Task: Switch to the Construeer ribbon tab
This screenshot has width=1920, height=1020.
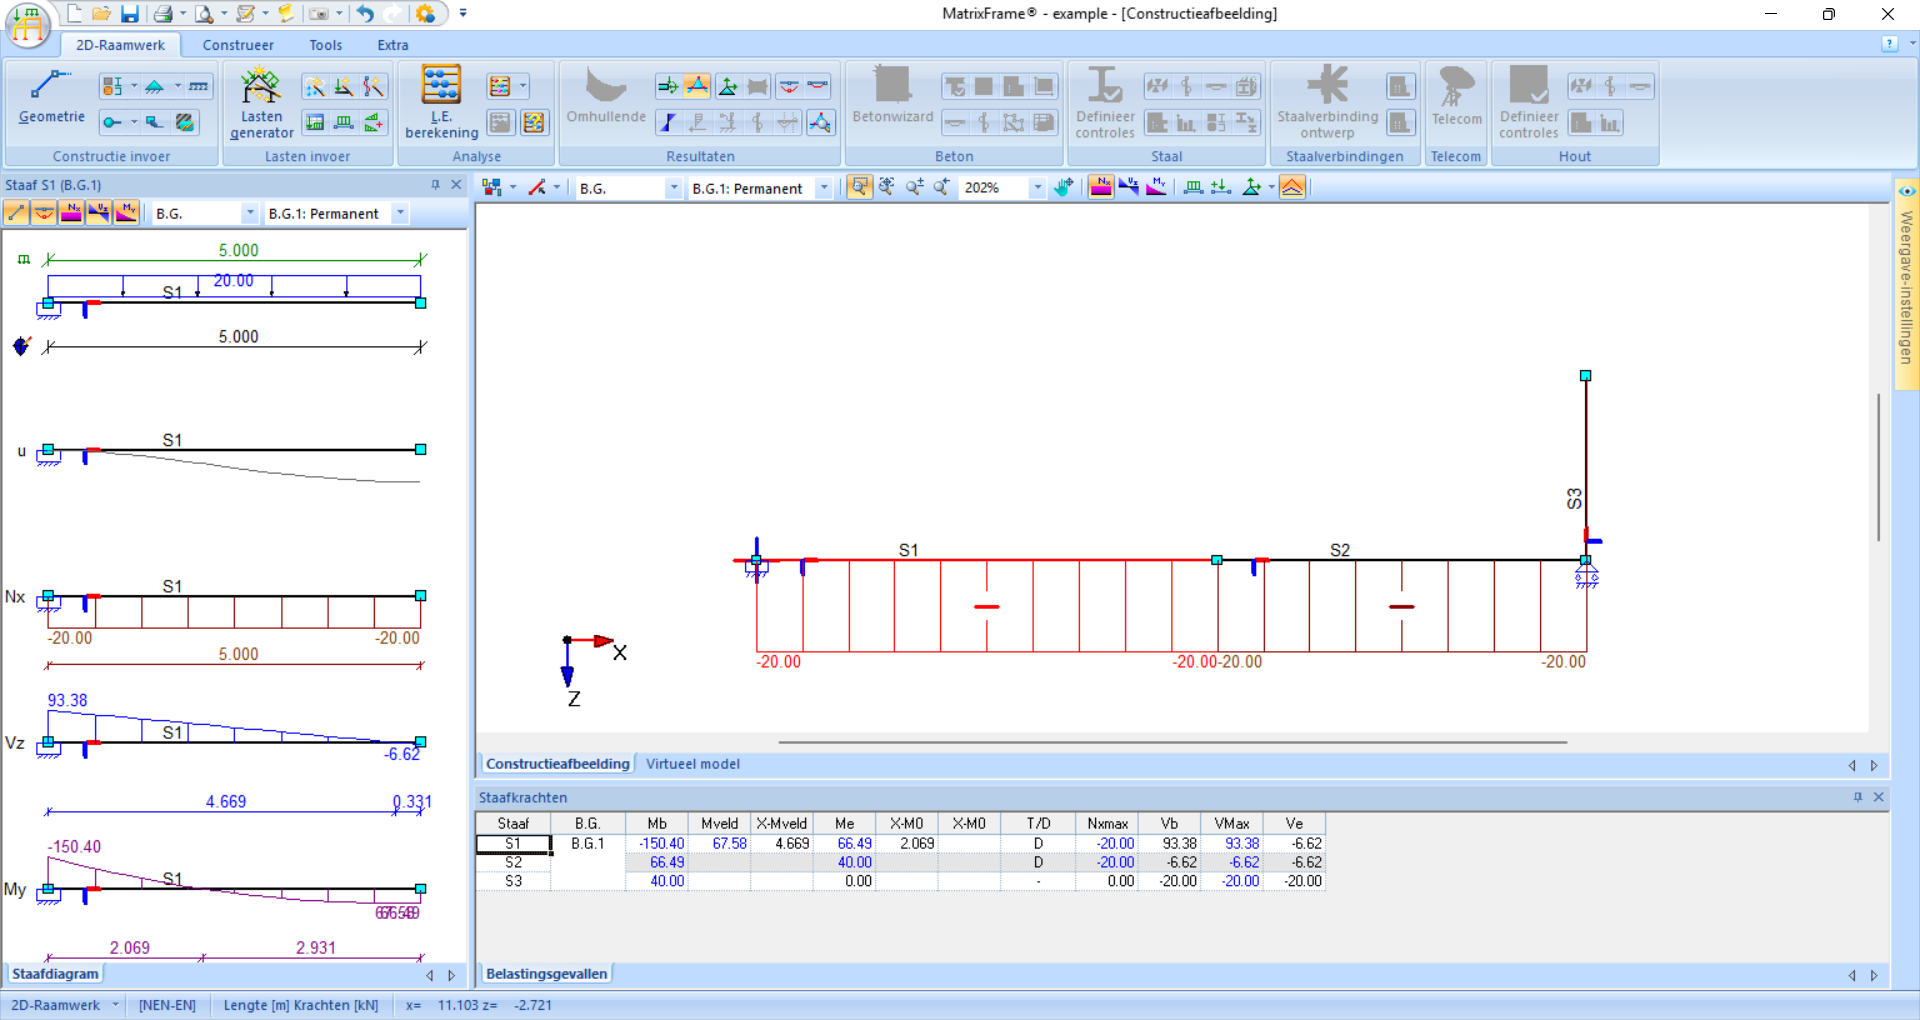Action: 238,45
